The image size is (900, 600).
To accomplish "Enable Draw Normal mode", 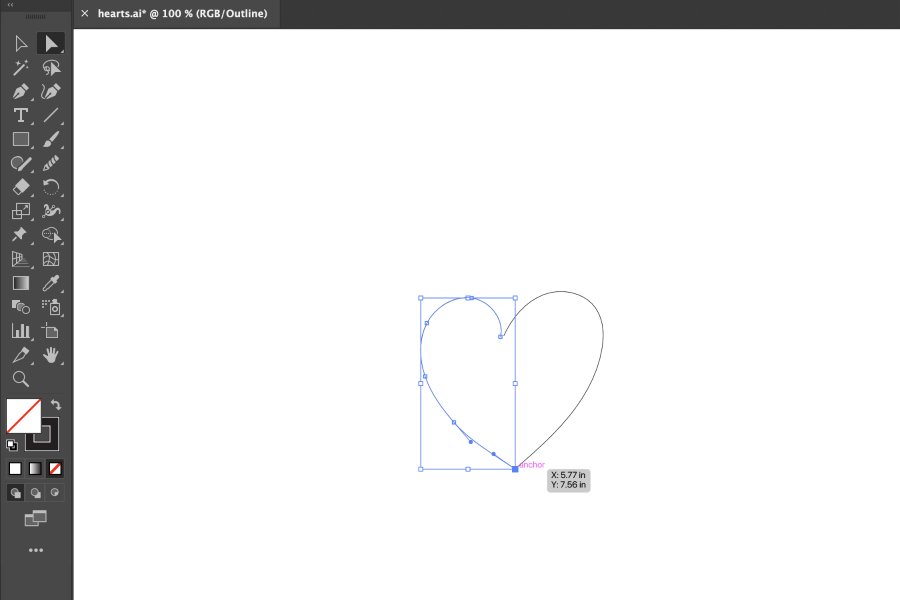I will [15, 493].
